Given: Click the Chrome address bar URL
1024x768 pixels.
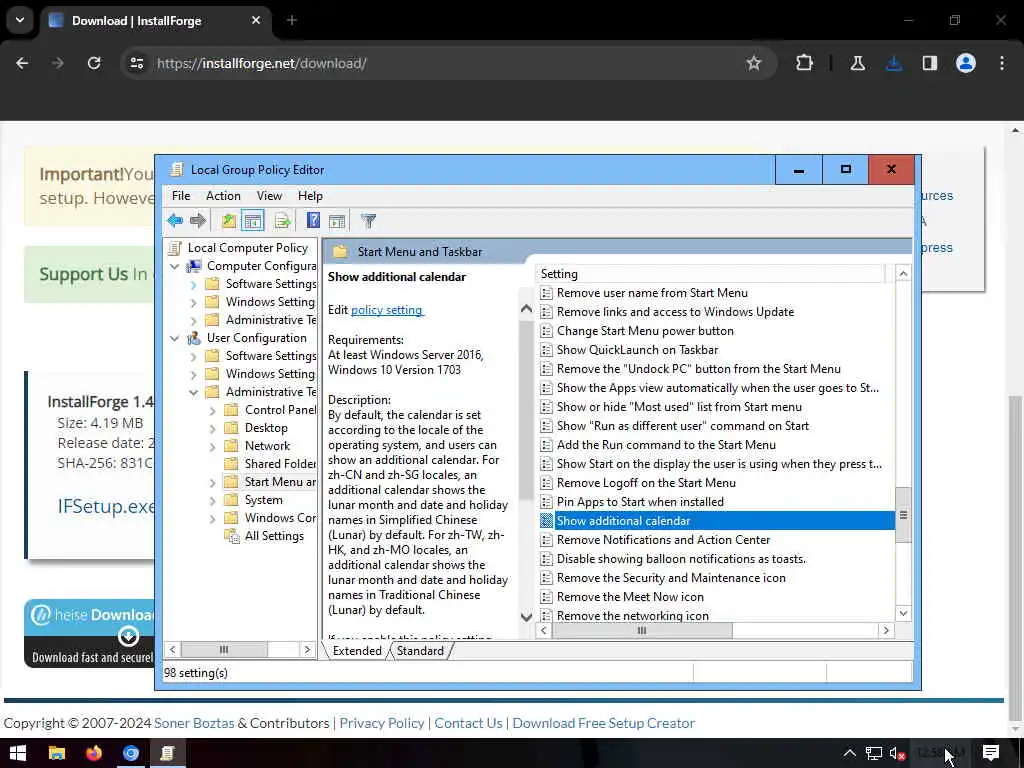Looking at the screenshot, I should point(262,63).
